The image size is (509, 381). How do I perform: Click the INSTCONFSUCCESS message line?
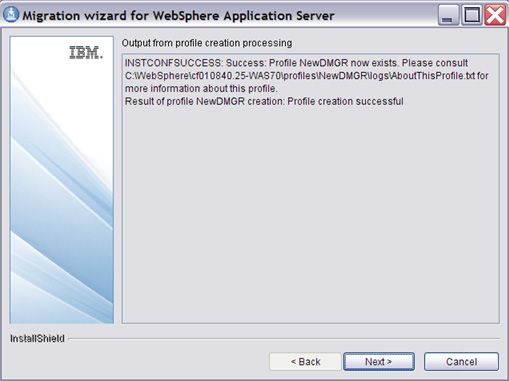point(296,63)
